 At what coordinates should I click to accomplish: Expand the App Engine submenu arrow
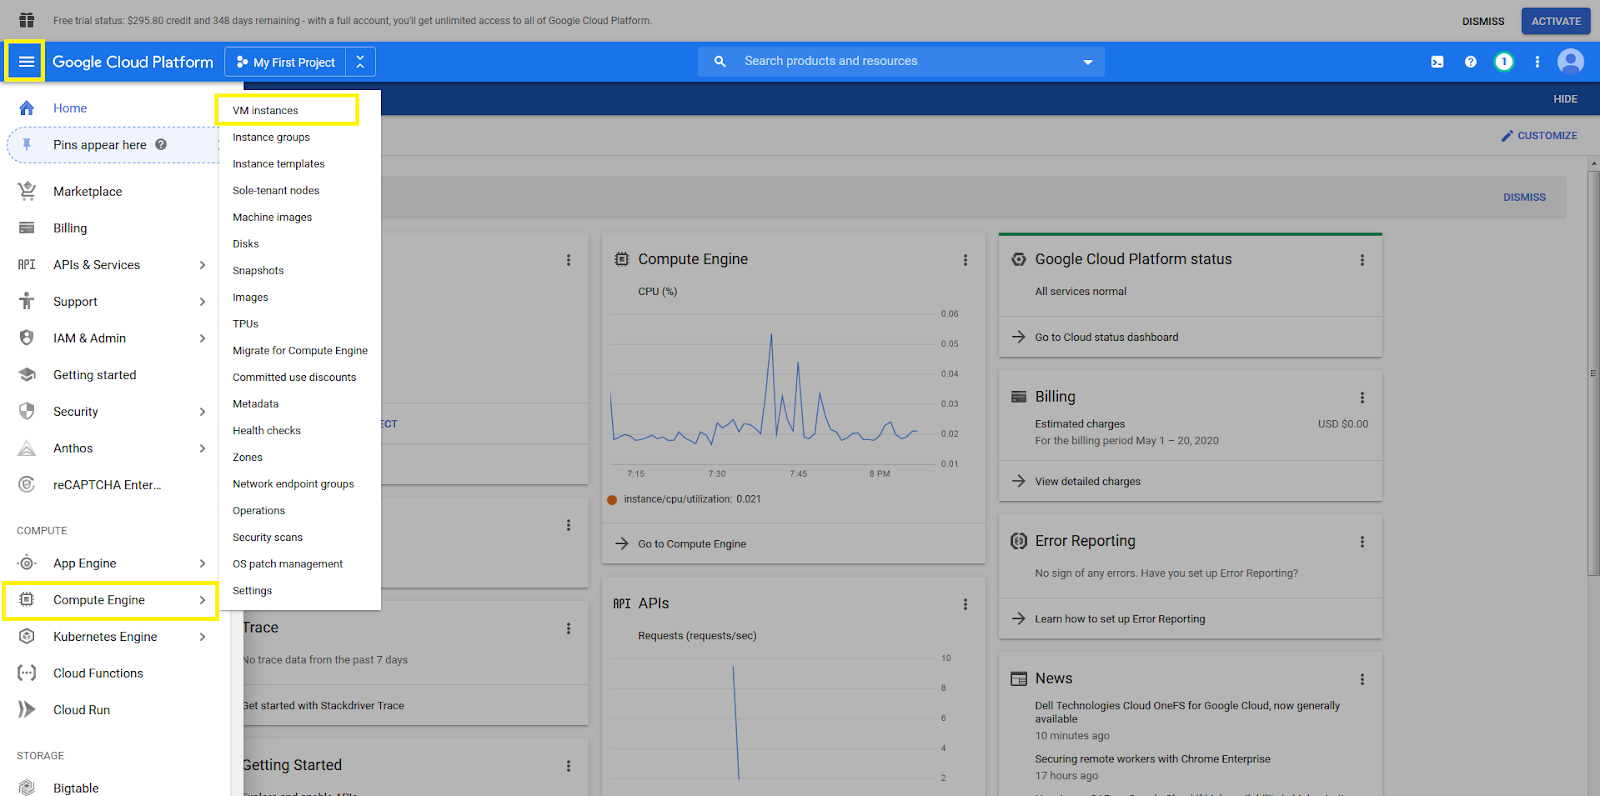[x=202, y=563]
